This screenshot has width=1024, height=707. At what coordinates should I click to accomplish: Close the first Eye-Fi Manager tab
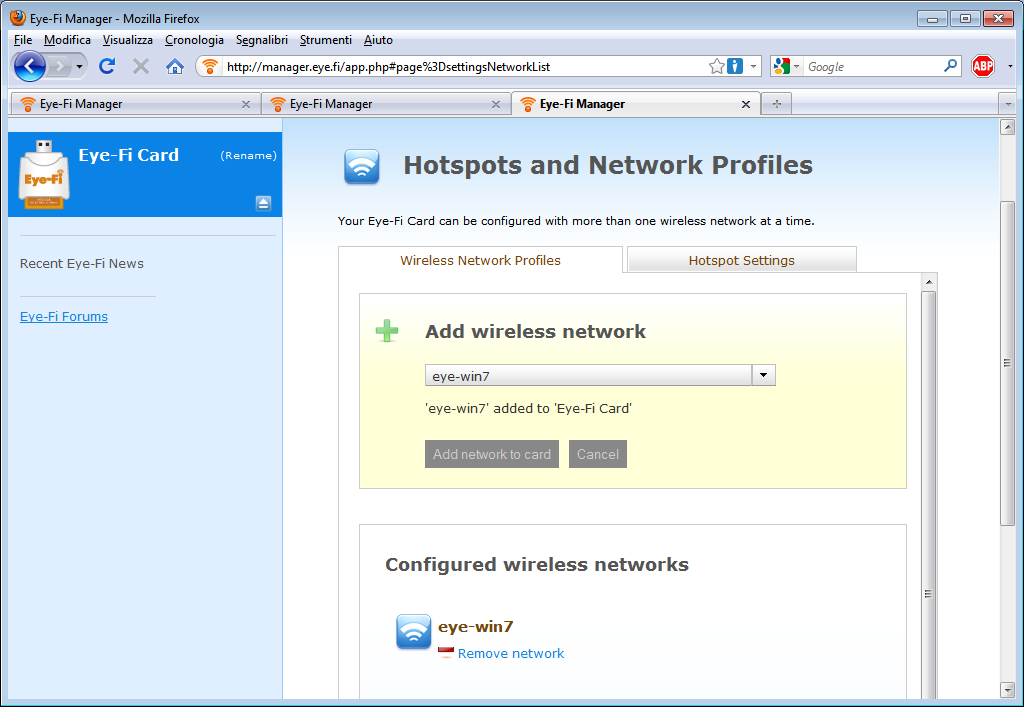click(246, 104)
